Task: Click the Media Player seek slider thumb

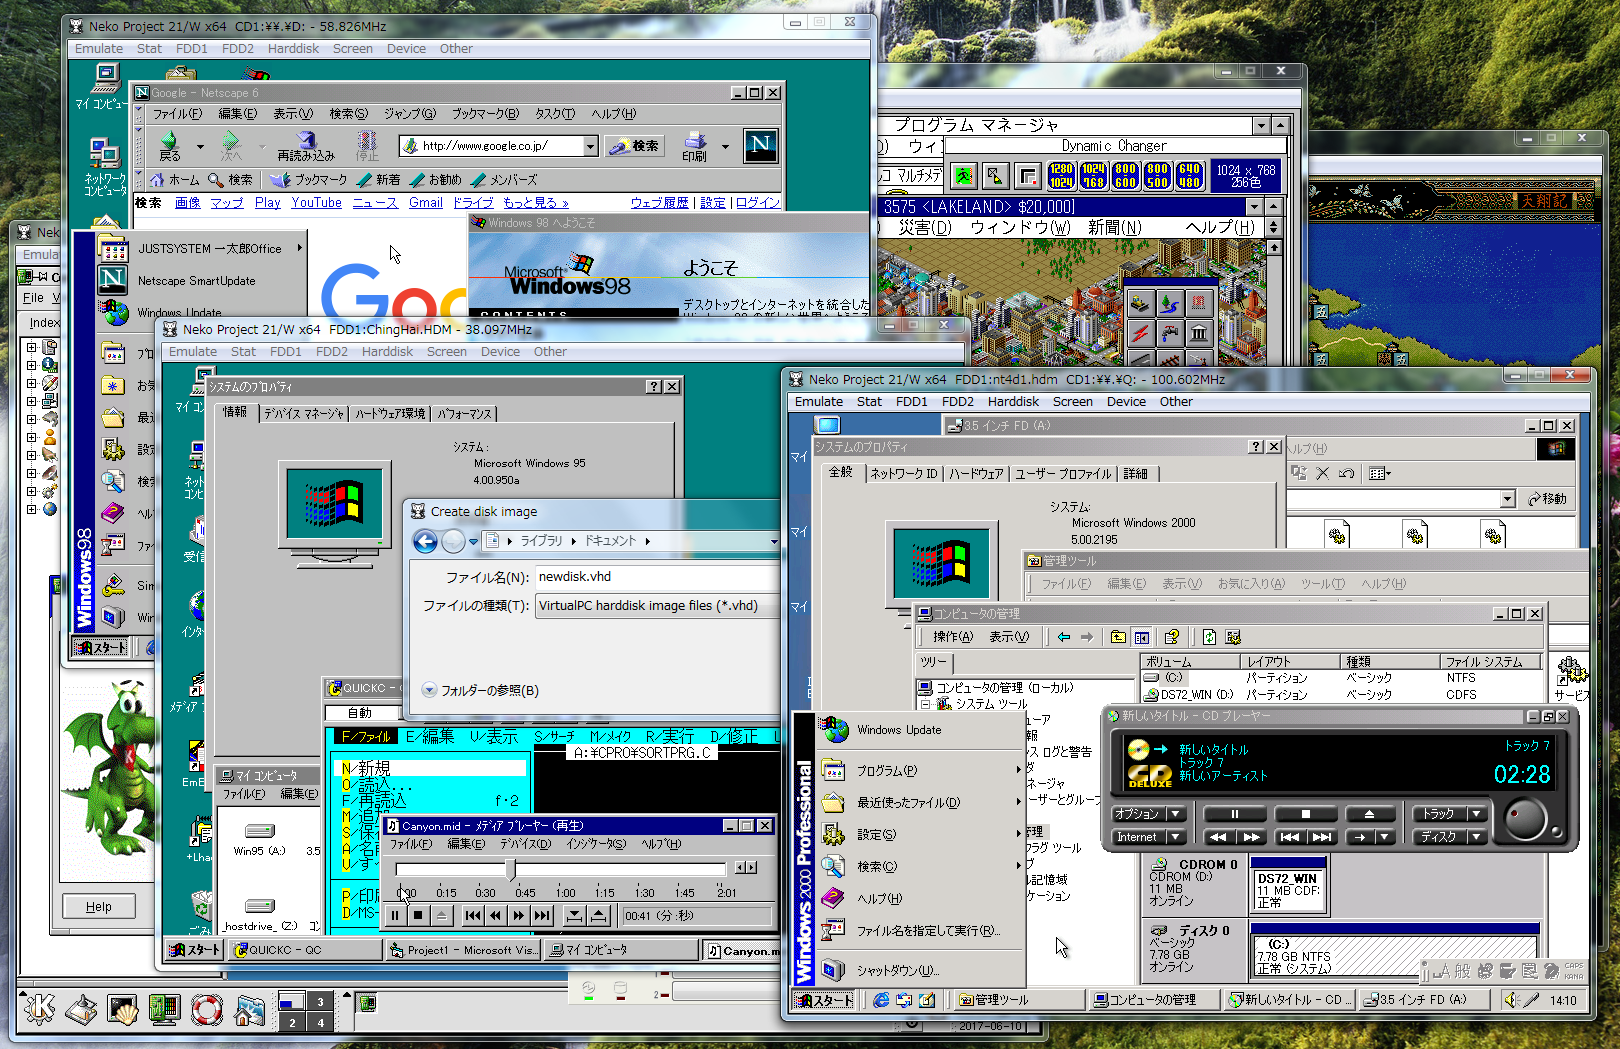Action: [x=510, y=869]
